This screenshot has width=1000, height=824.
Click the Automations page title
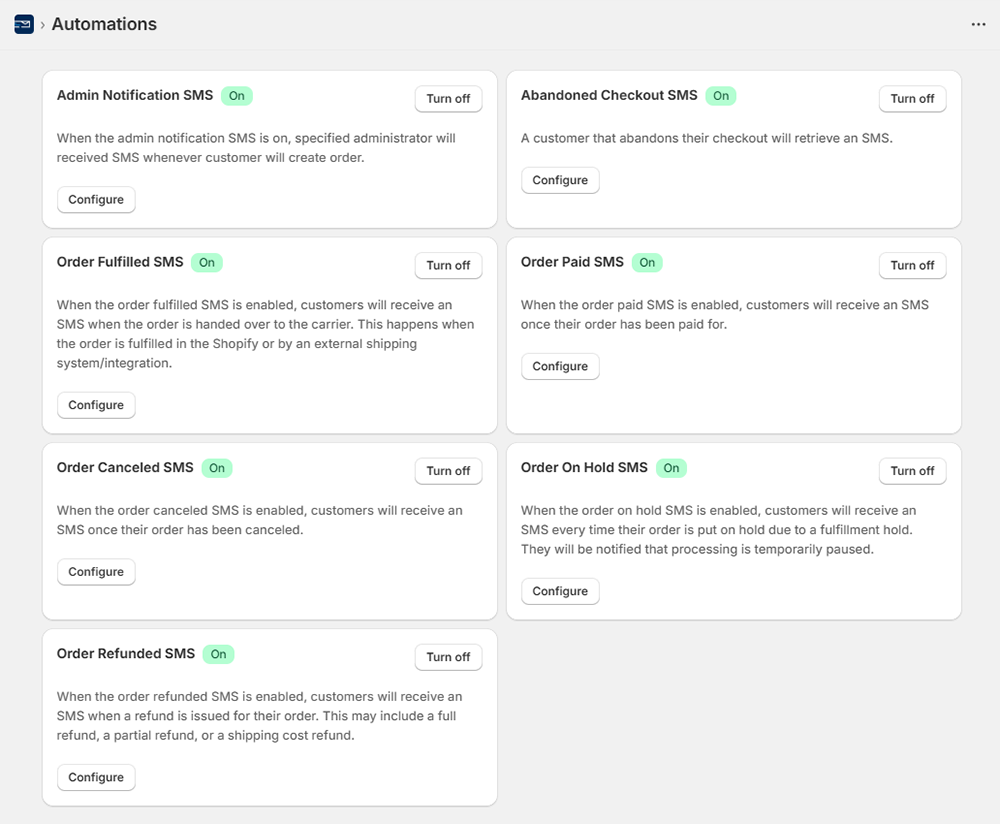tap(104, 24)
